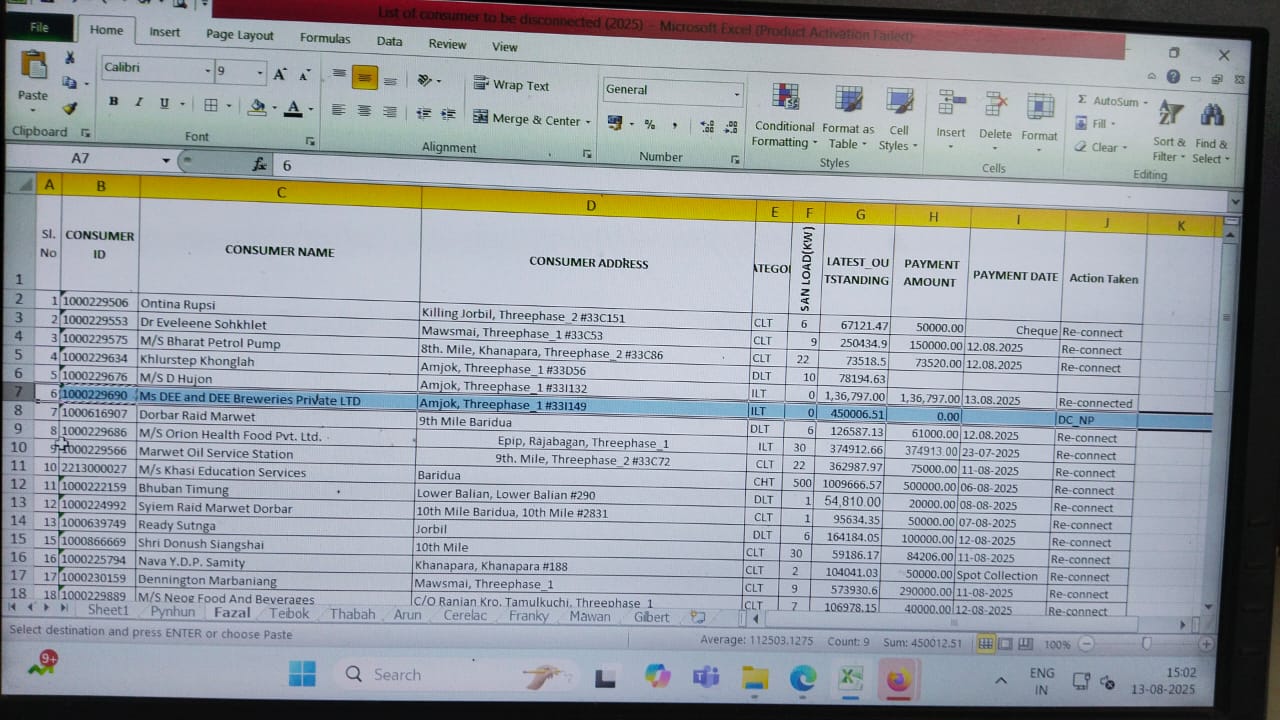Insert a new worksheet tab
This screenshot has width=1280, height=720.
[698, 618]
